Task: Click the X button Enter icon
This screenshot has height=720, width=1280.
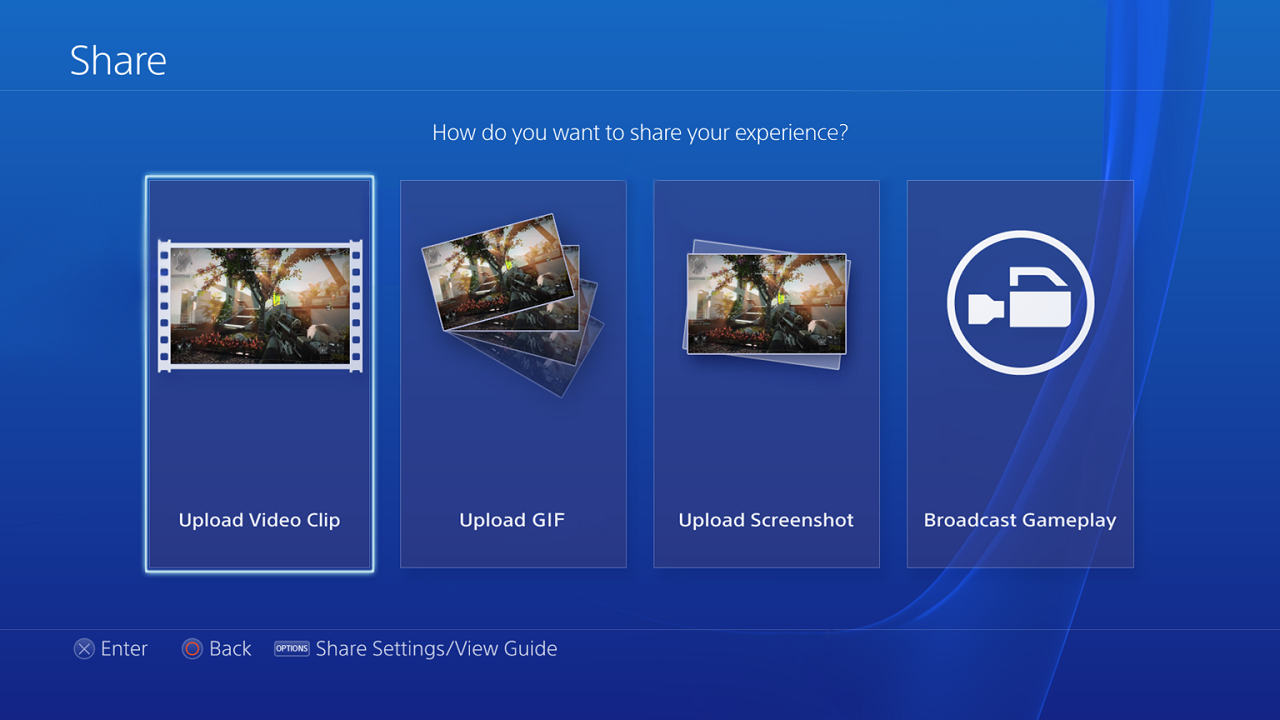Action: click(x=84, y=649)
